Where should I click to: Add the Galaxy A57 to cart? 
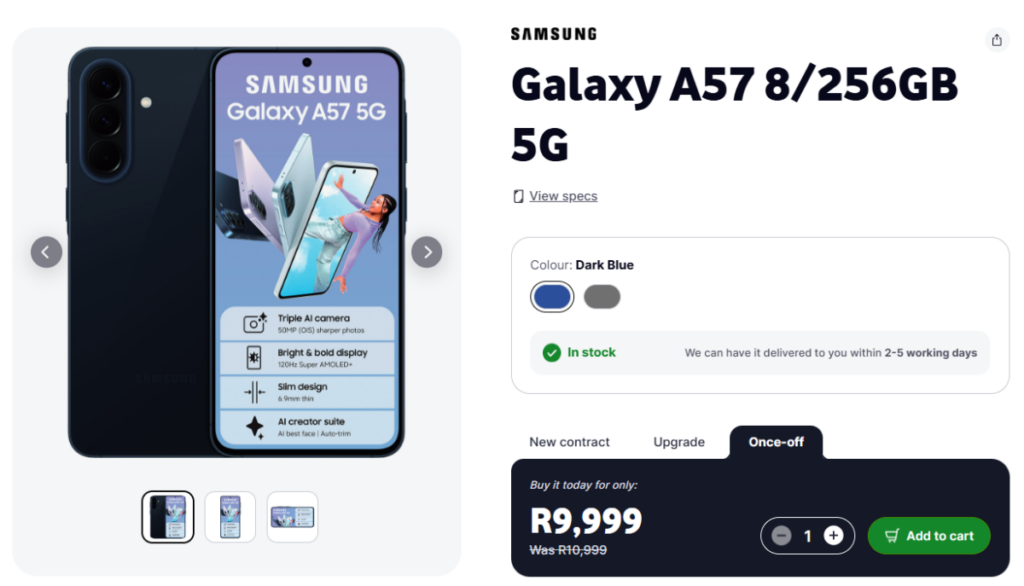pyautogui.click(x=929, y=536)
